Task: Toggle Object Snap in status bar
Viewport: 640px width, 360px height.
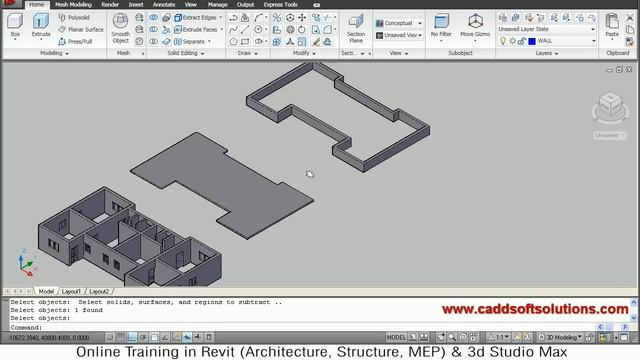Action: pos(154,337)
